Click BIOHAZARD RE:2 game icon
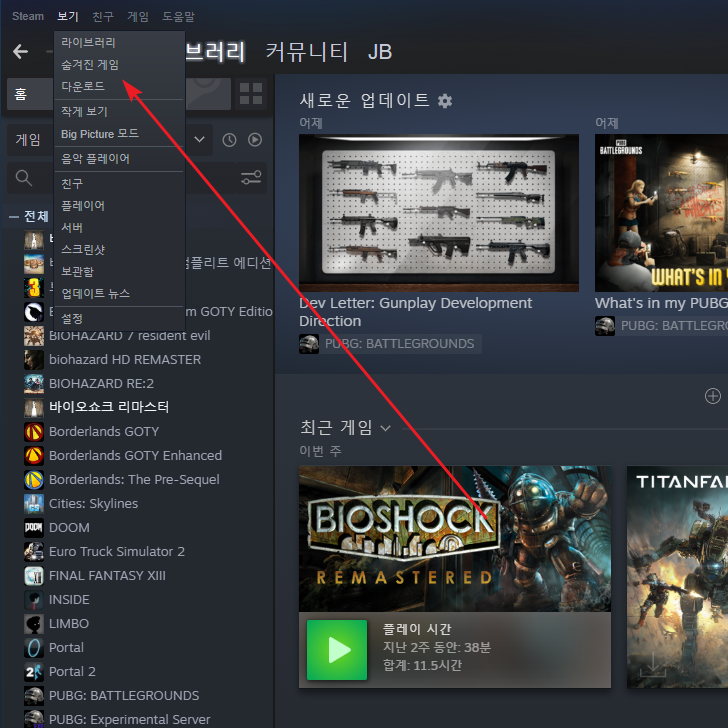Viewport: 728px width, 728px height. click(x=34, y=384)
